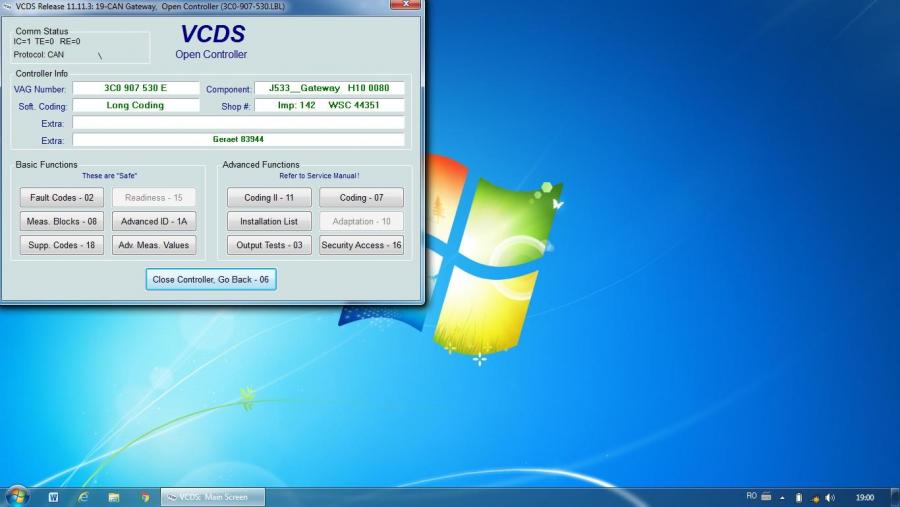Open the Windows Start menu
The height and width of the screenshot is (507, 900).
tap(17, 496)
